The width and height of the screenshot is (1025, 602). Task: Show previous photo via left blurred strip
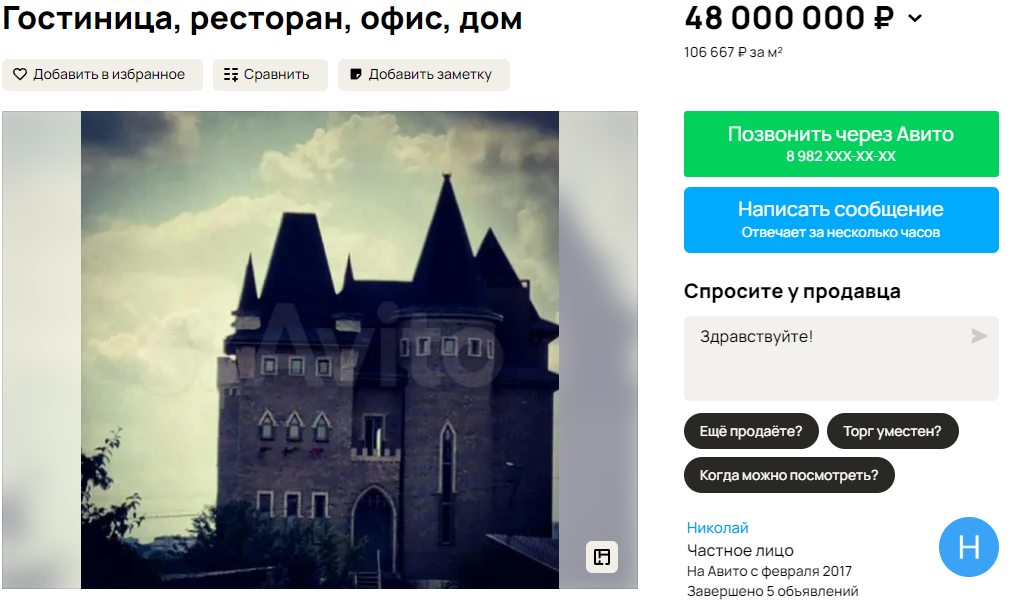click(x=41, y=350)
